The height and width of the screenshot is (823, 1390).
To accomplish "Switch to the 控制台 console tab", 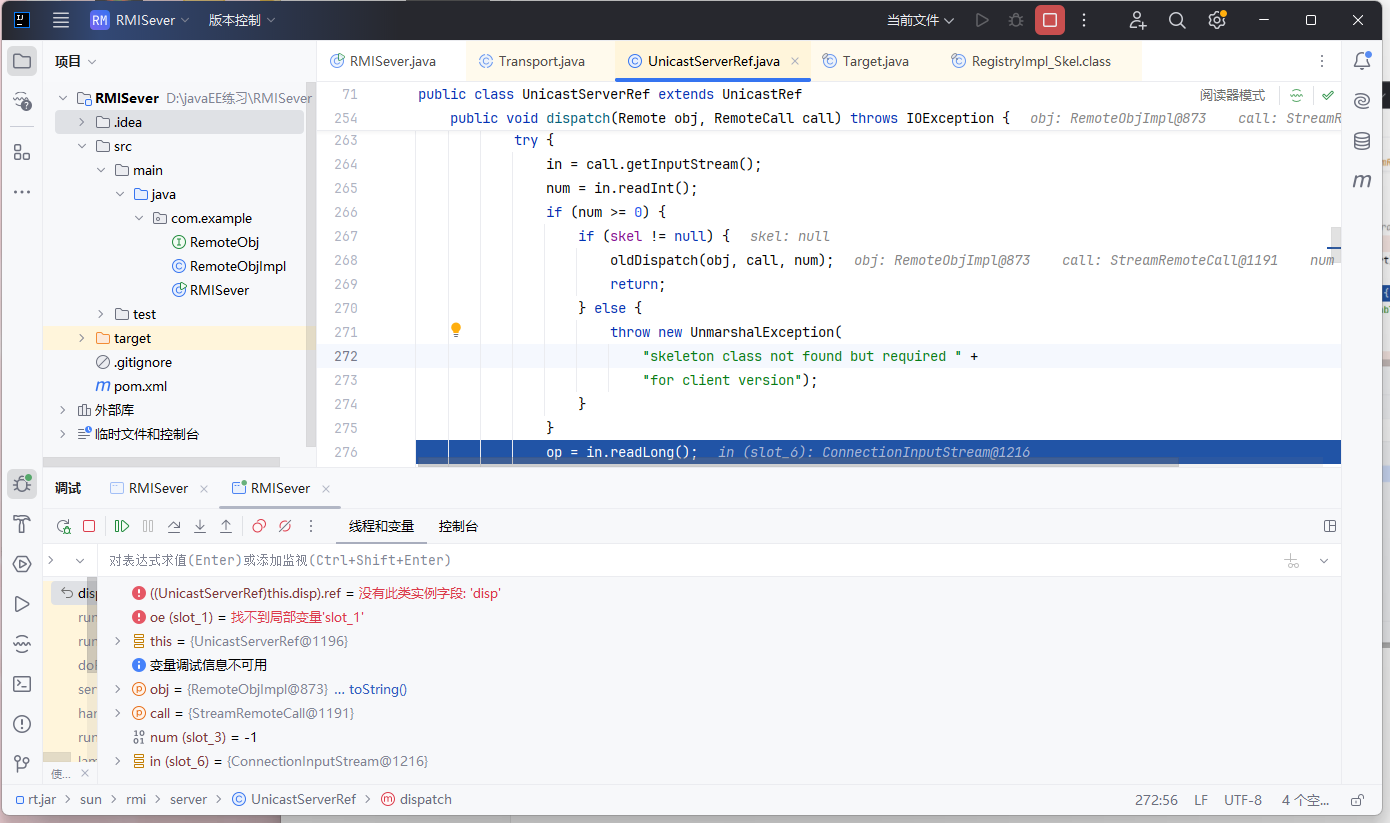I will (x=458, y=526).
